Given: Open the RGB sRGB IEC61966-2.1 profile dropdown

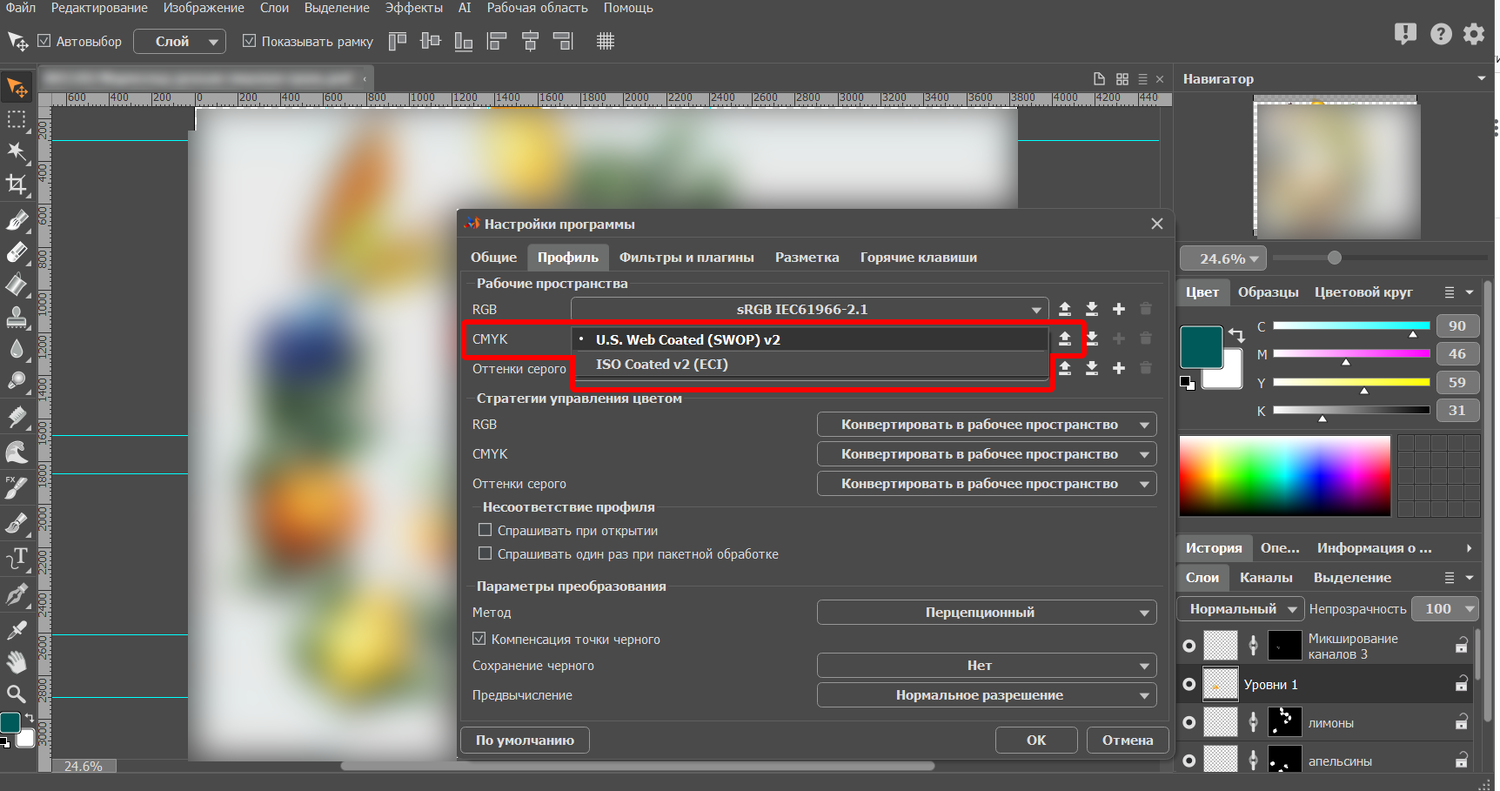Looking at the screenshot, I should point(809,310).
